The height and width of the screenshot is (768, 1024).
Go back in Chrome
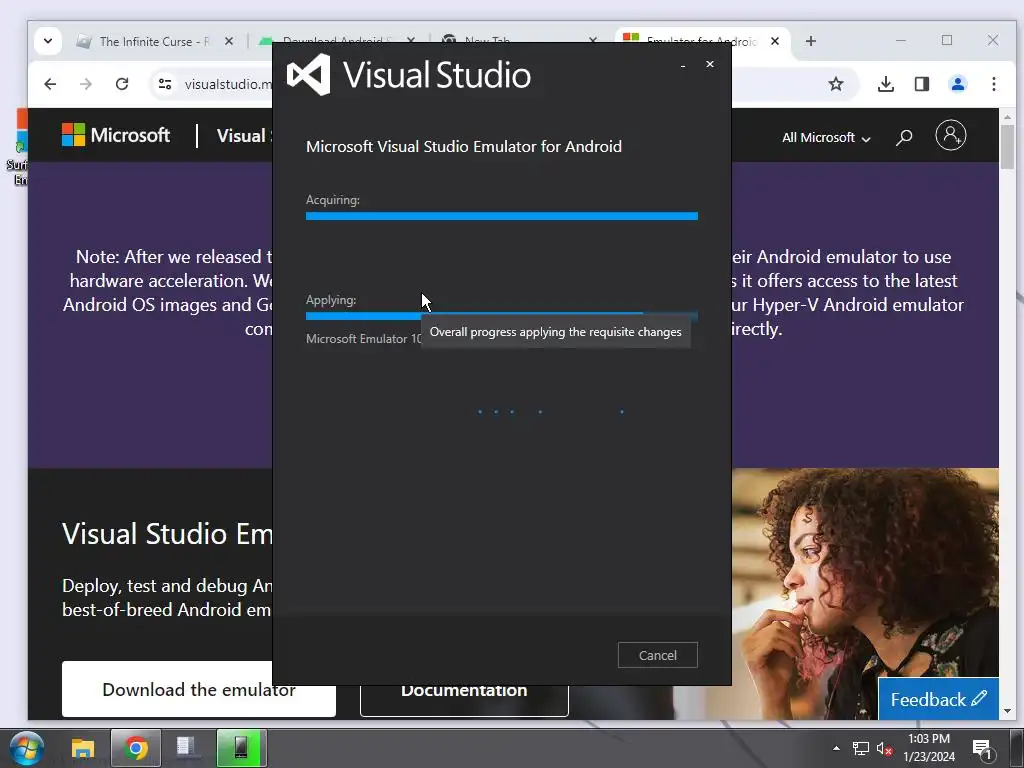50,84
